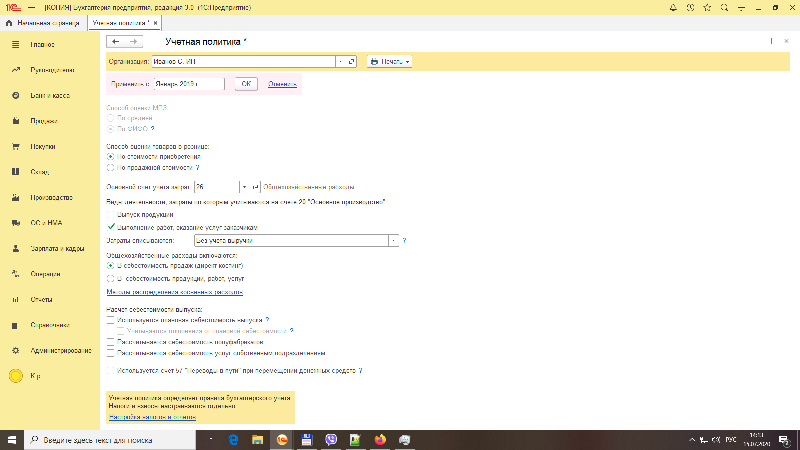This screenshot has width=800, height=450.
Task: Enable own divisions services cost checkbox
Action: (x=111, y=353)
